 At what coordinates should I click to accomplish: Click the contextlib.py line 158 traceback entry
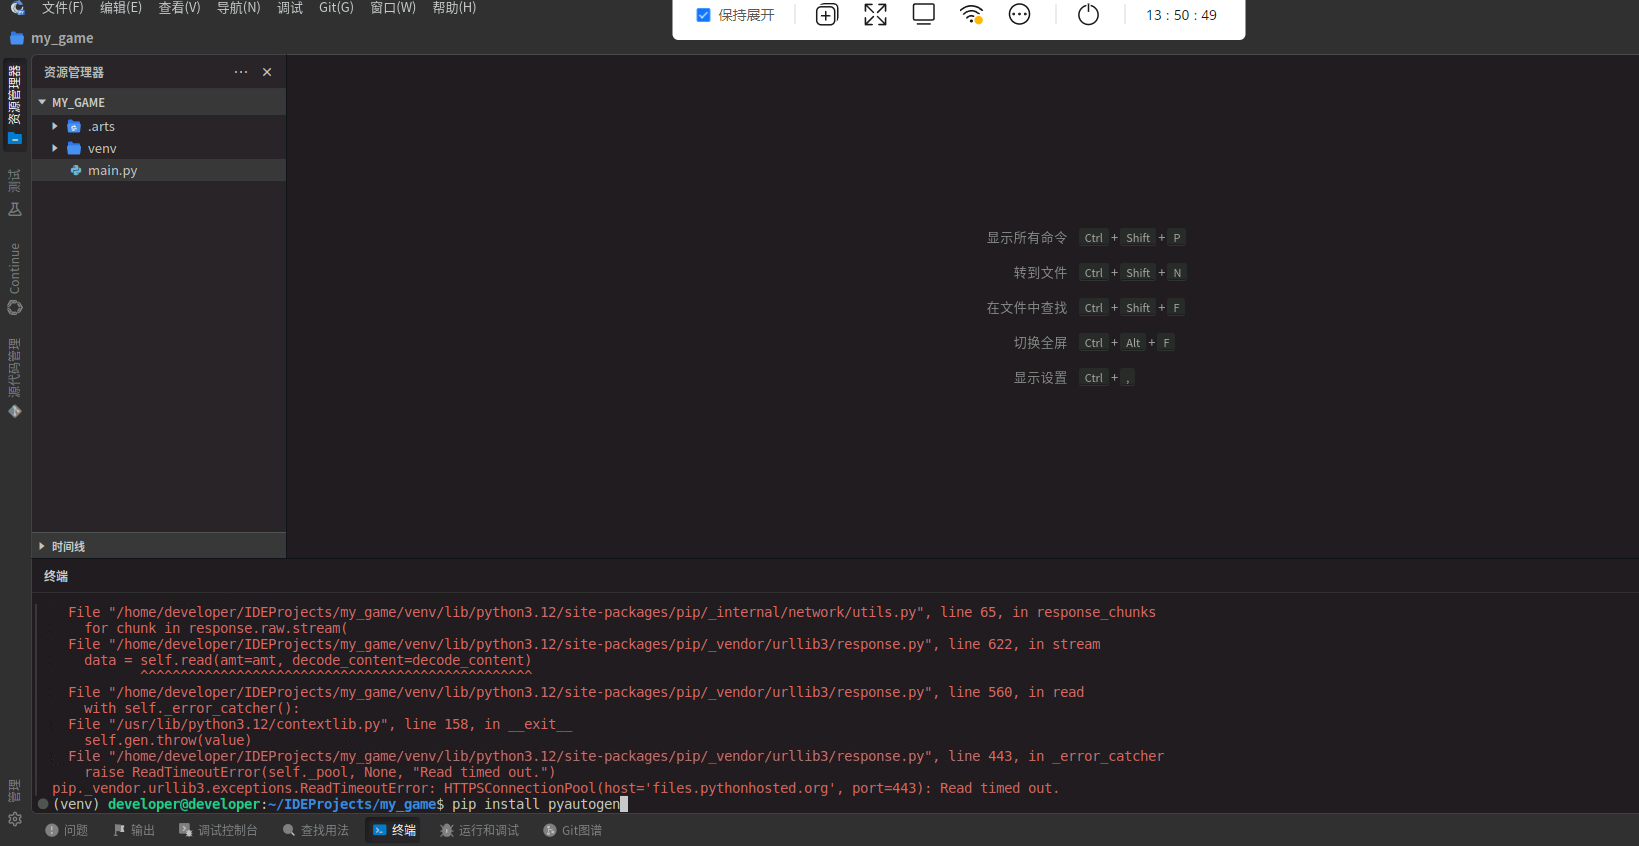[320, 724]
